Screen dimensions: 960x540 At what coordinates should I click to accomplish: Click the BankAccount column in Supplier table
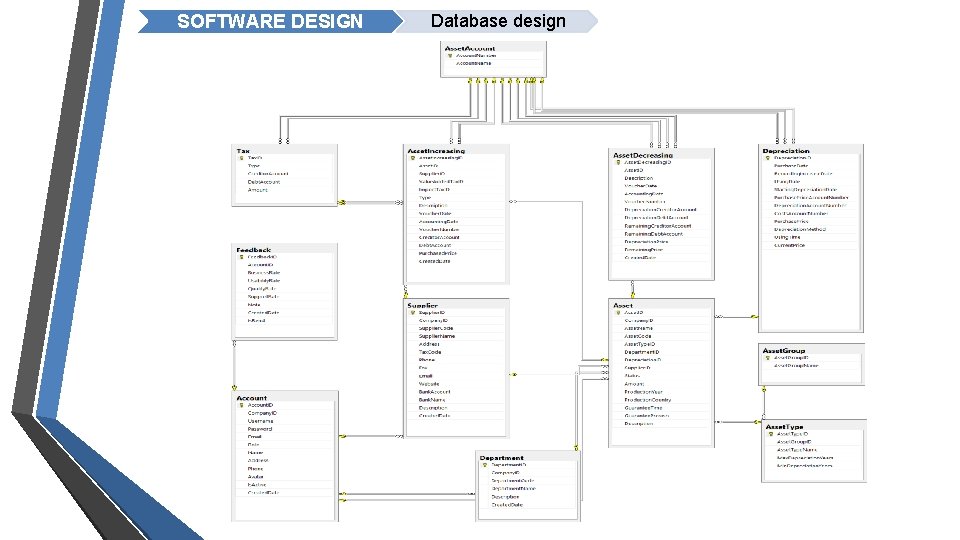coord(435,392)
